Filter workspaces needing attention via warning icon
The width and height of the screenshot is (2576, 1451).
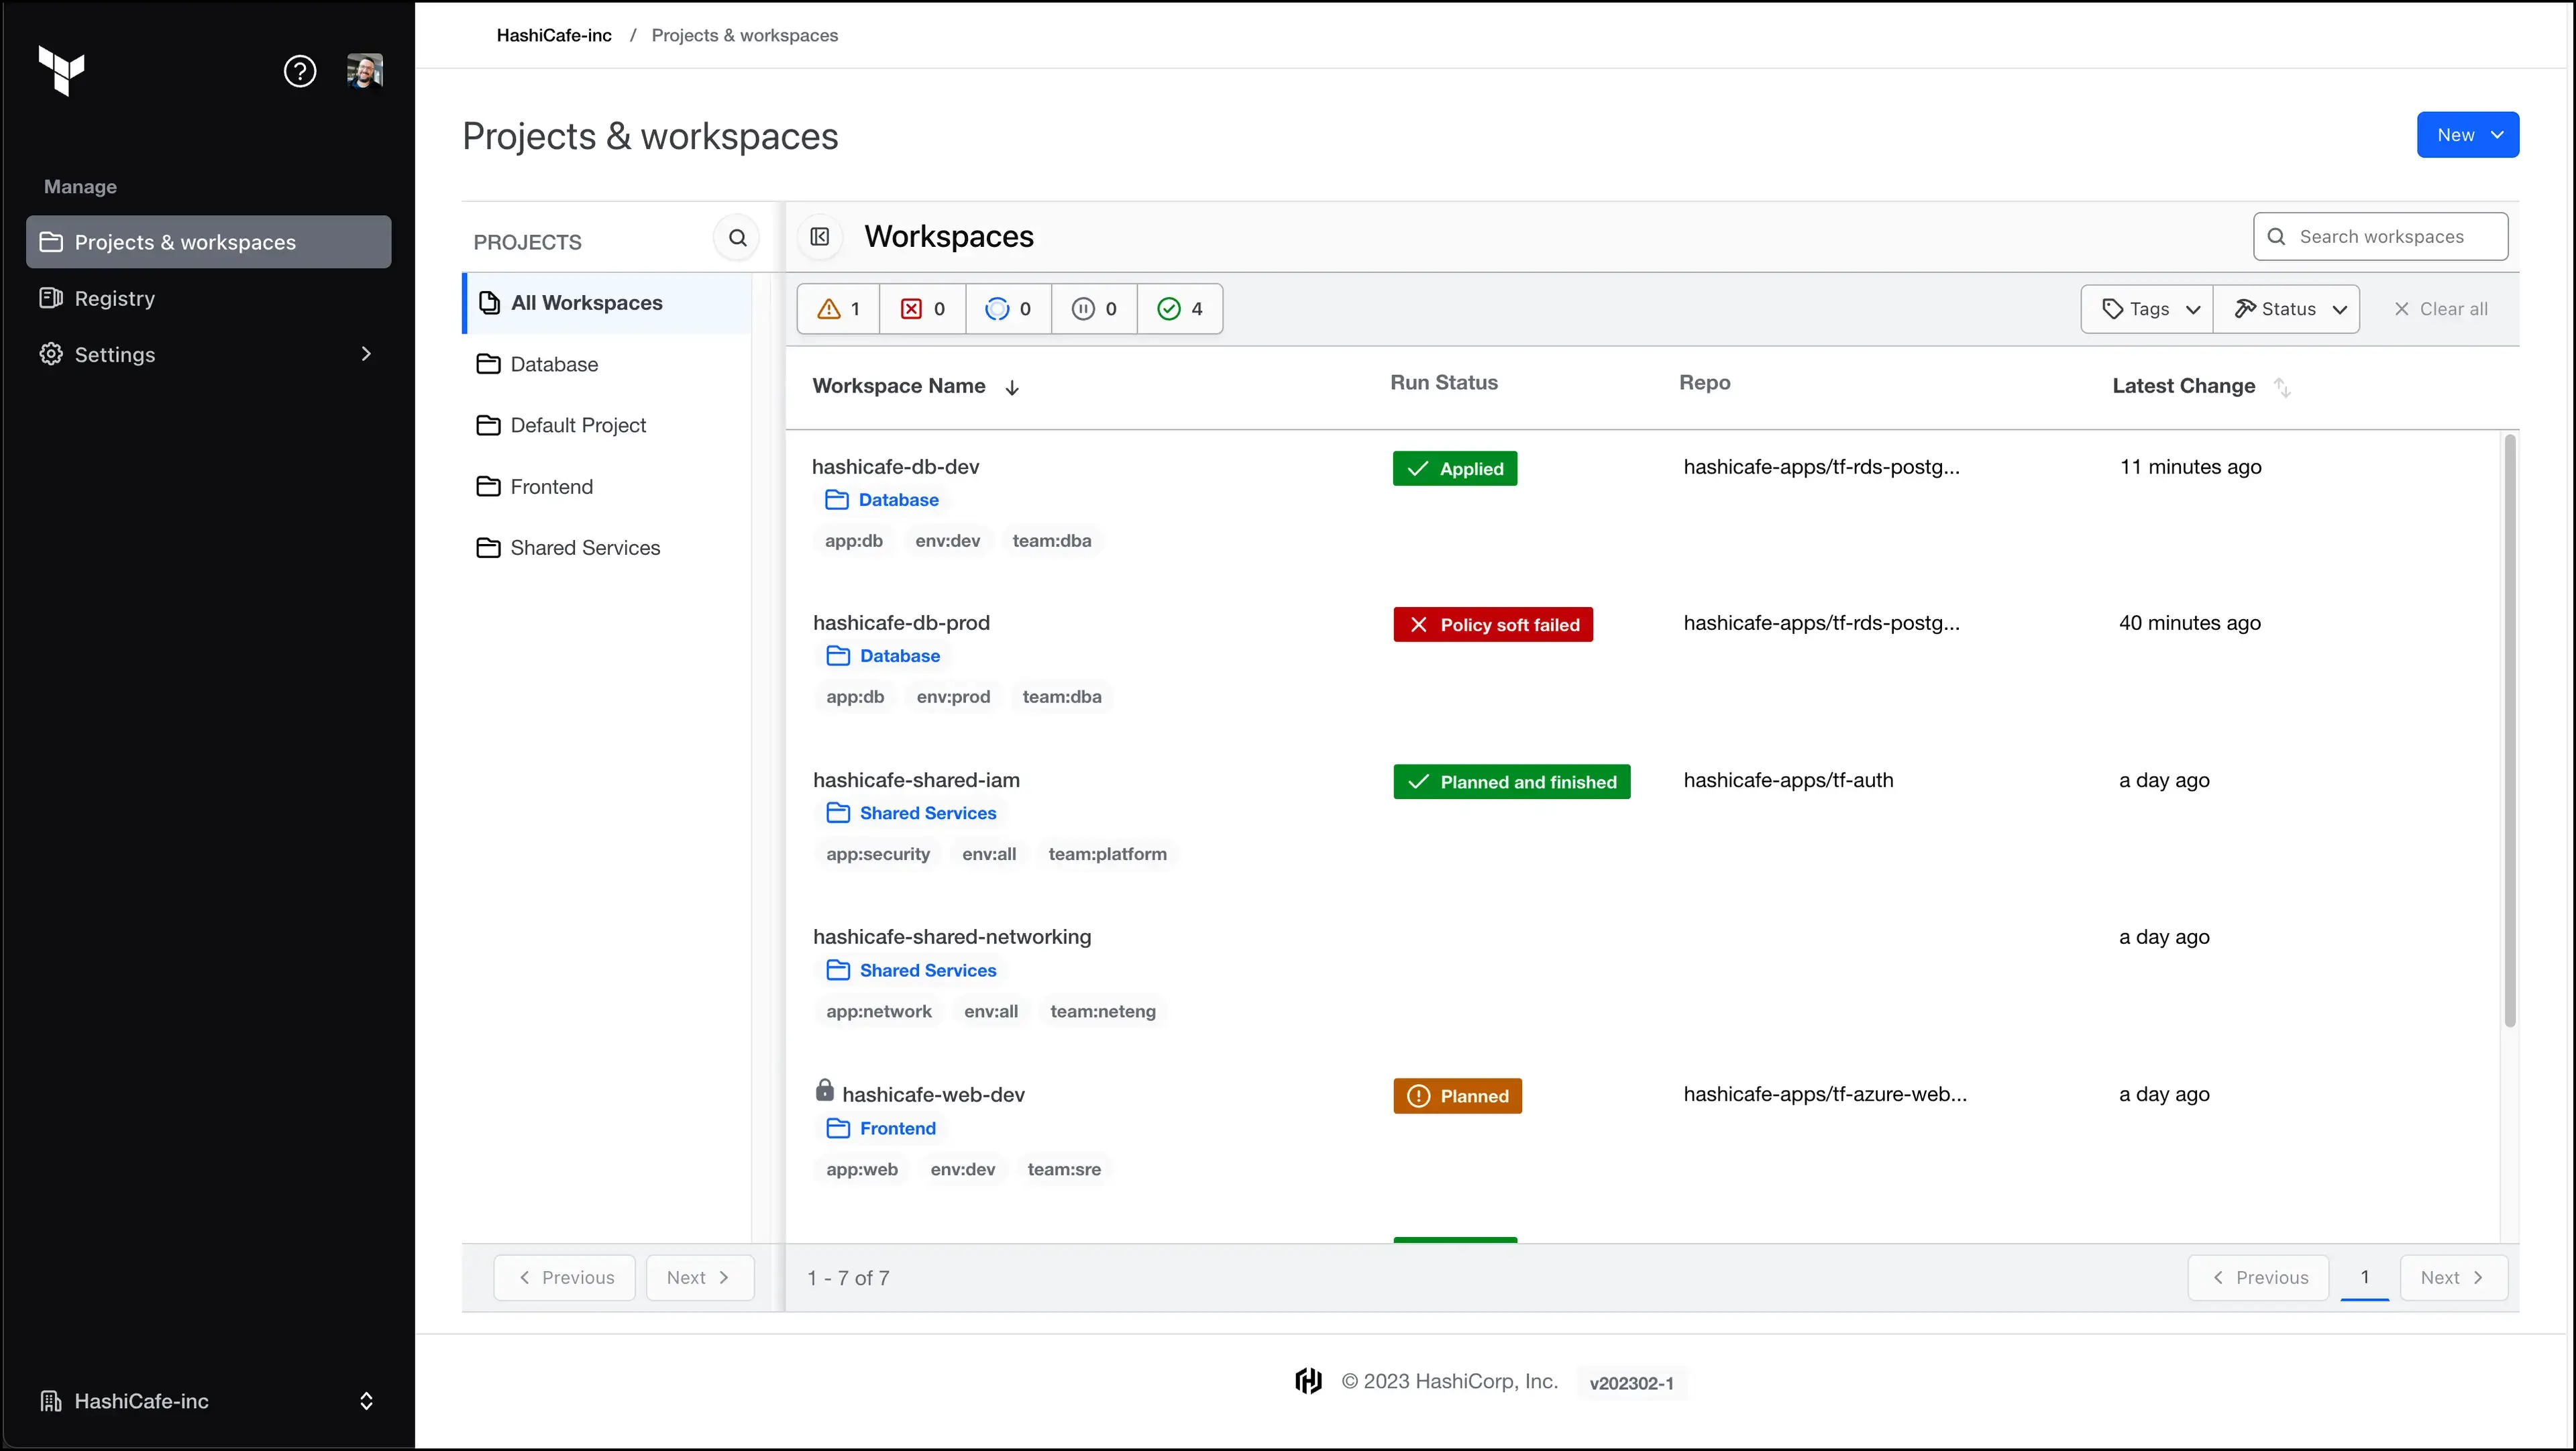837,308
